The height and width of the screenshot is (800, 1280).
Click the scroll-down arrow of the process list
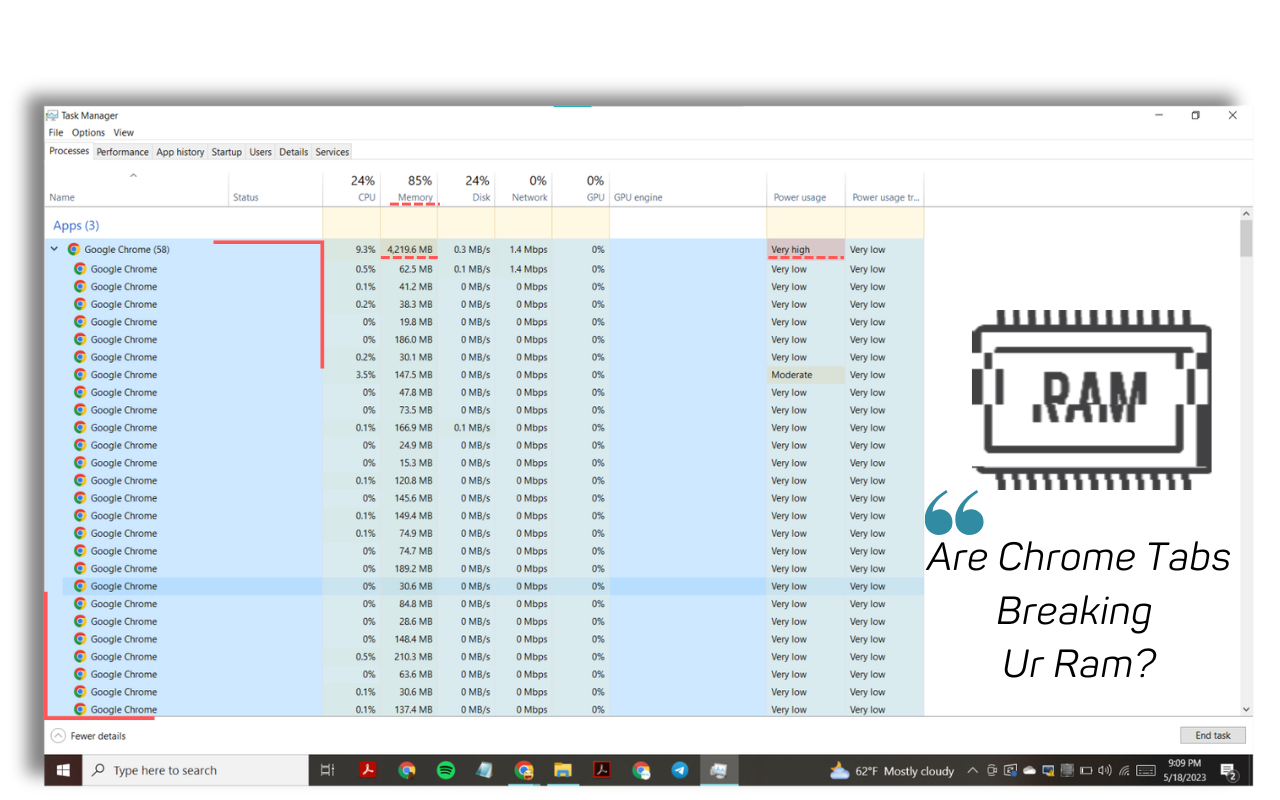(1246, 709)
